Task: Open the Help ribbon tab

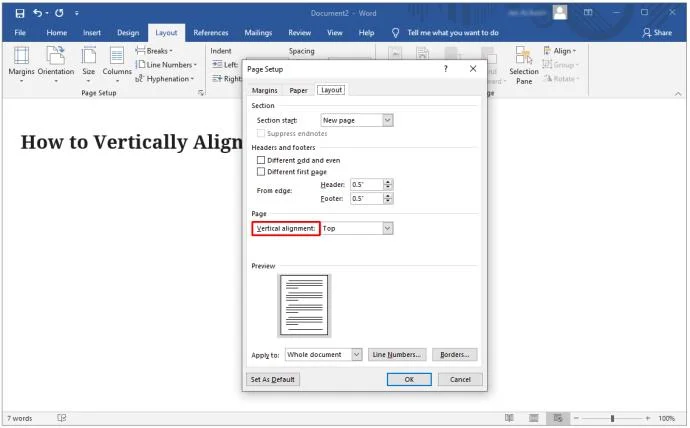Action: tap(366, 33)
